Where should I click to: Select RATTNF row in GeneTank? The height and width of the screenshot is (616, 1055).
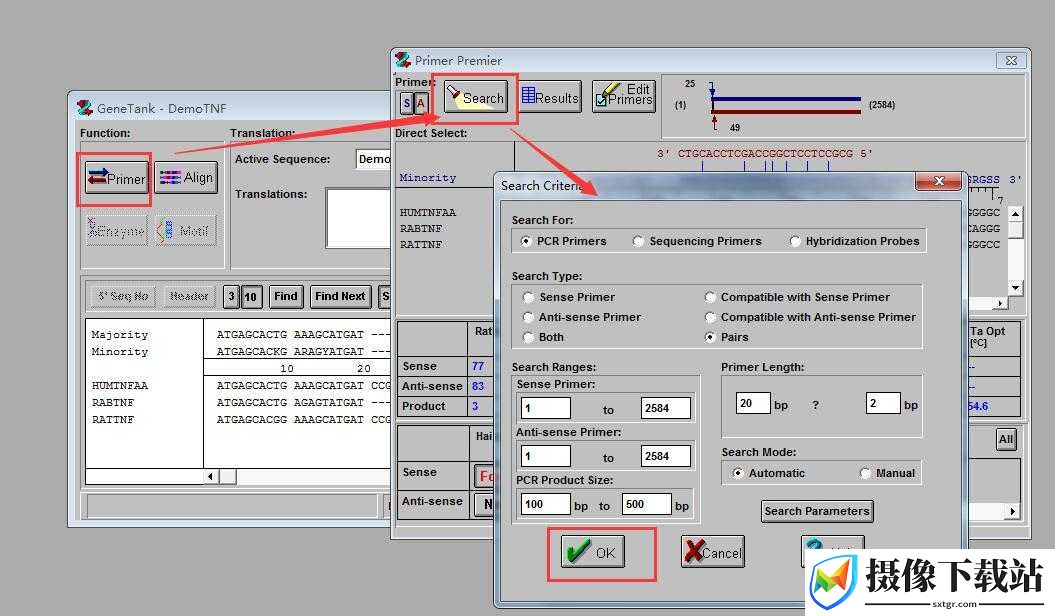tap(113, 419)
